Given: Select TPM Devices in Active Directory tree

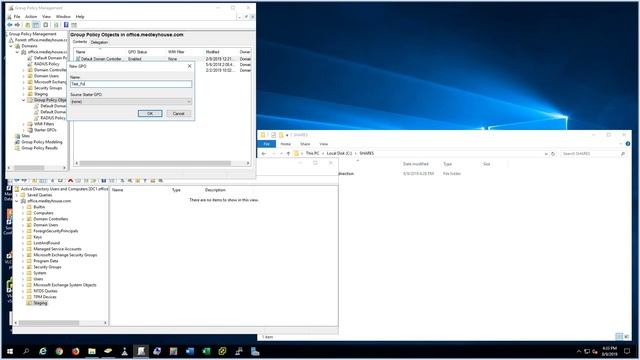Looking at the screenshot, I should point(45,297).
